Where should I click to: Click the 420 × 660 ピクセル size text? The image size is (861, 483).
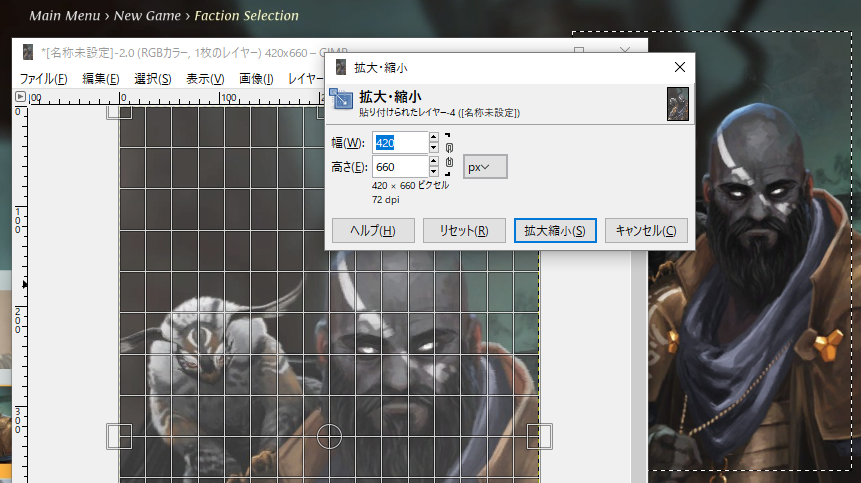click(x=410, y=186)
